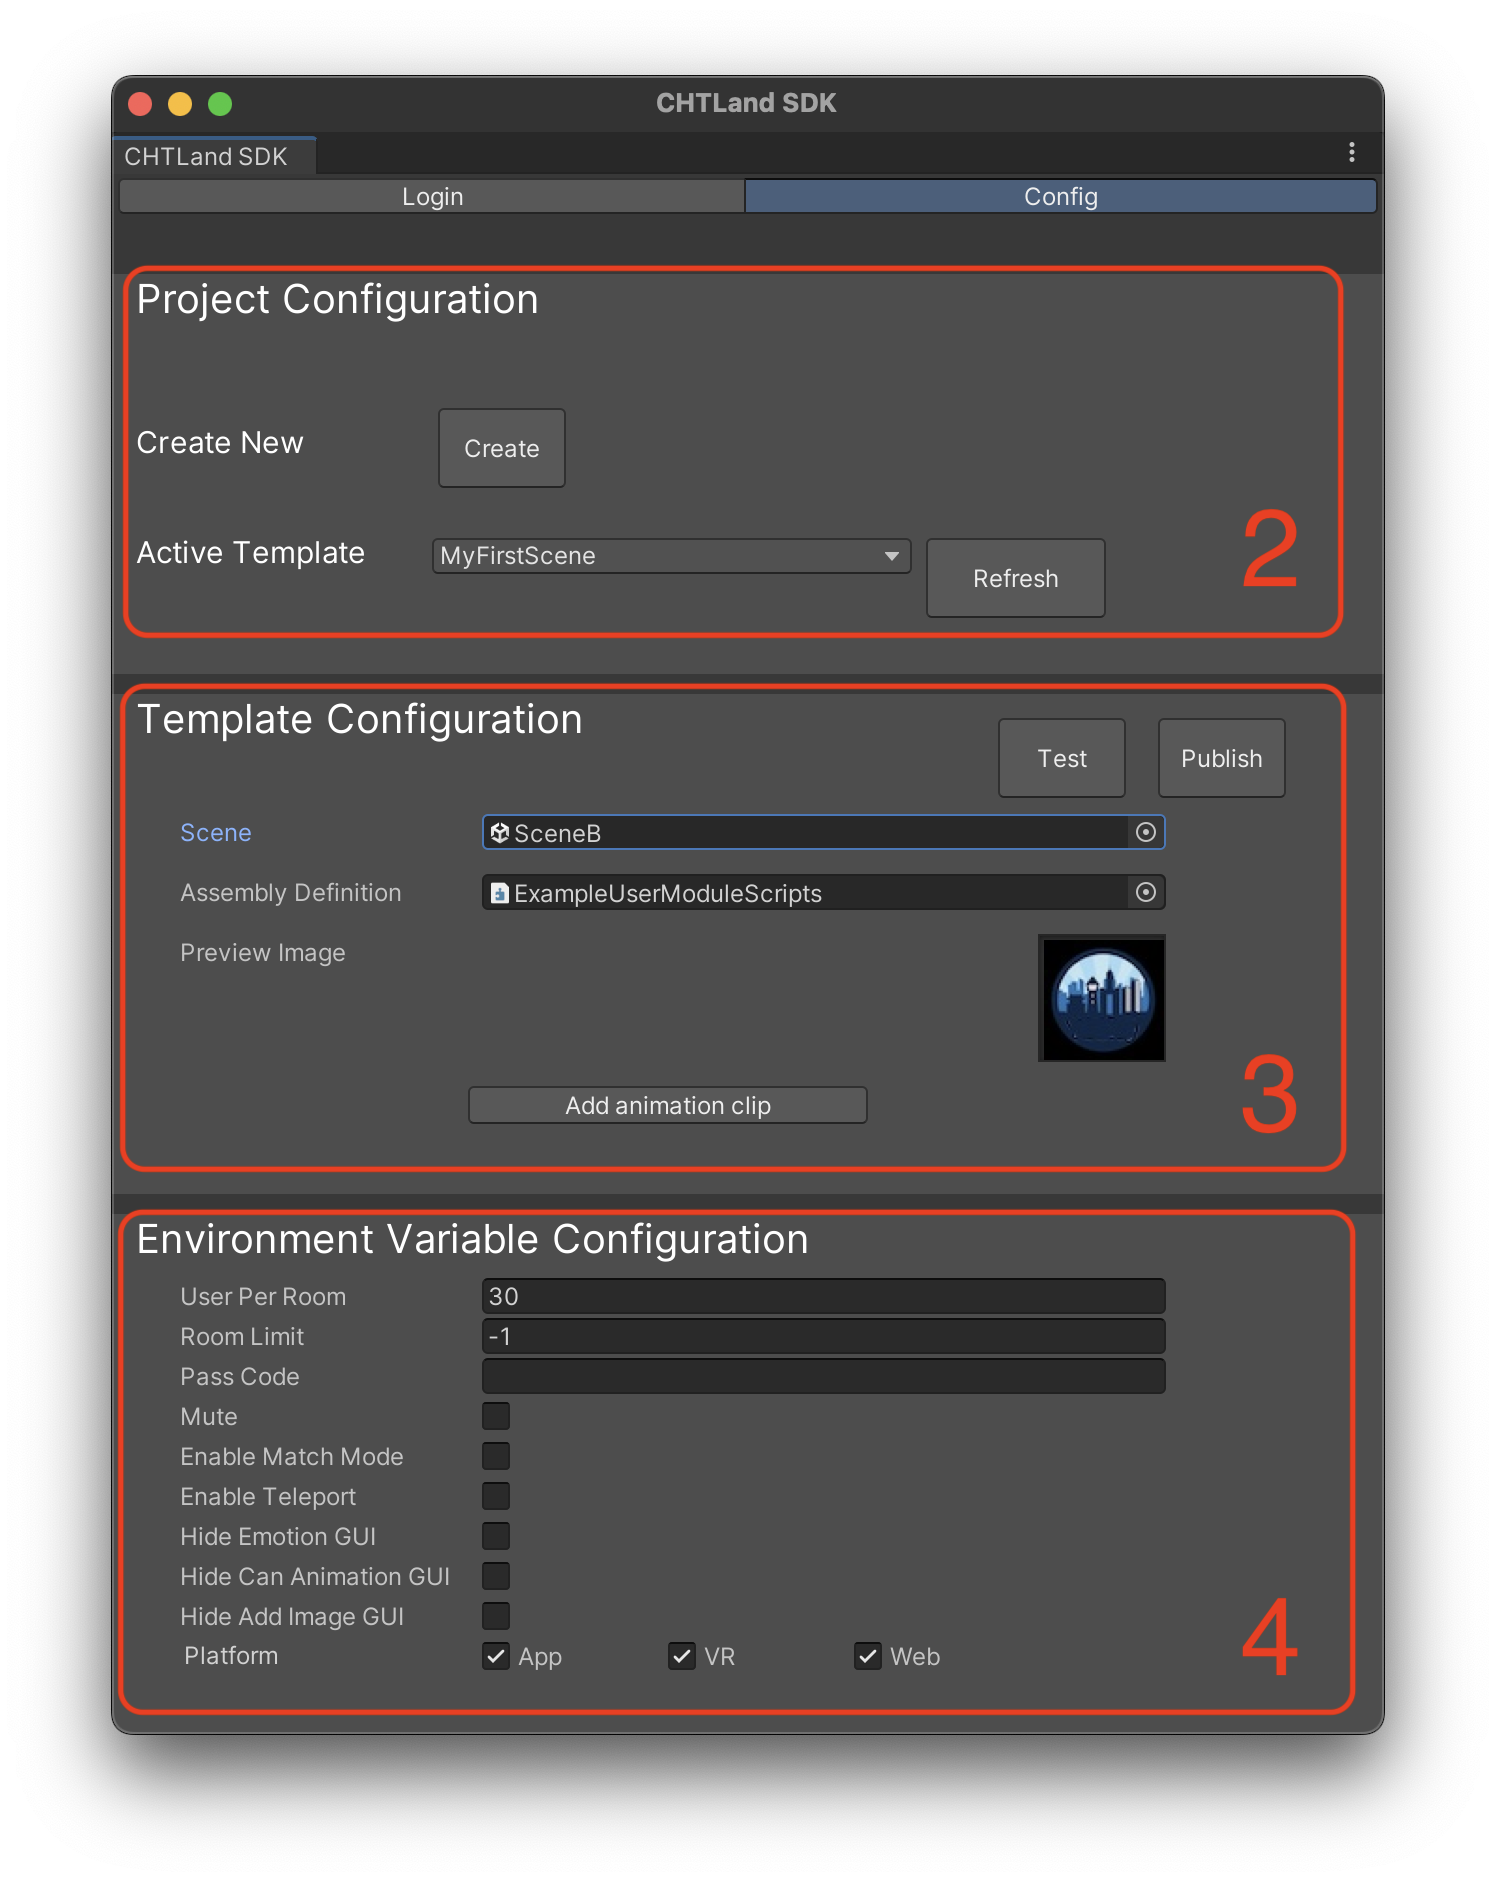Screen dimensions: 1496x1882
Task: Click the User Per Room input field
Action: tap(824, 1296)
